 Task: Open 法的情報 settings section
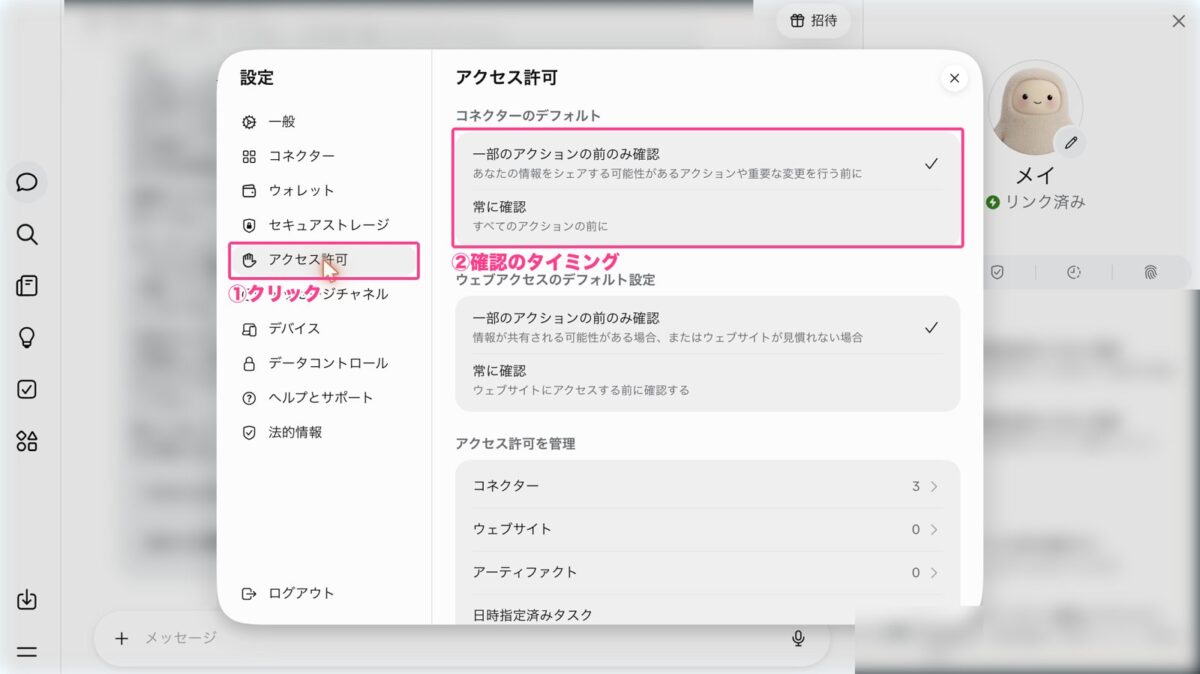324,433
